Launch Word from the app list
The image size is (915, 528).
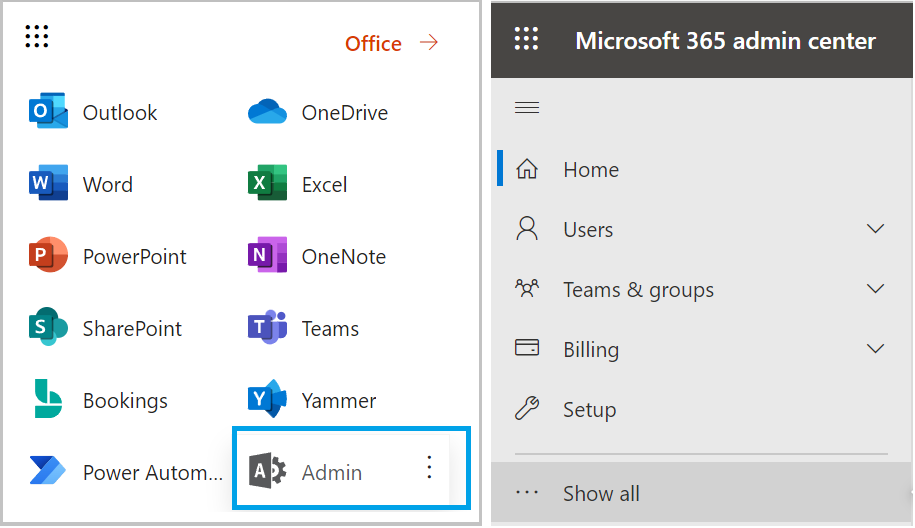[48, 184]
